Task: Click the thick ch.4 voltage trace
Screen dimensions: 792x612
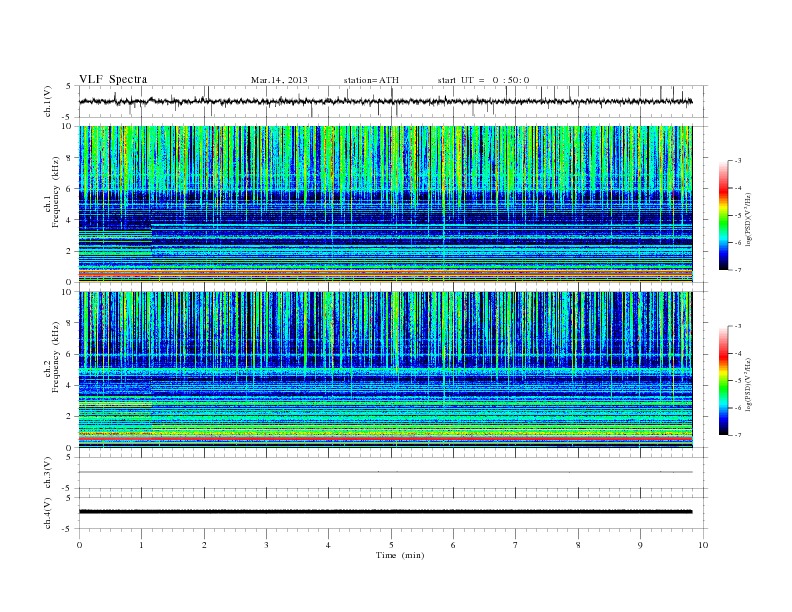Action: [x=385, y=512]
